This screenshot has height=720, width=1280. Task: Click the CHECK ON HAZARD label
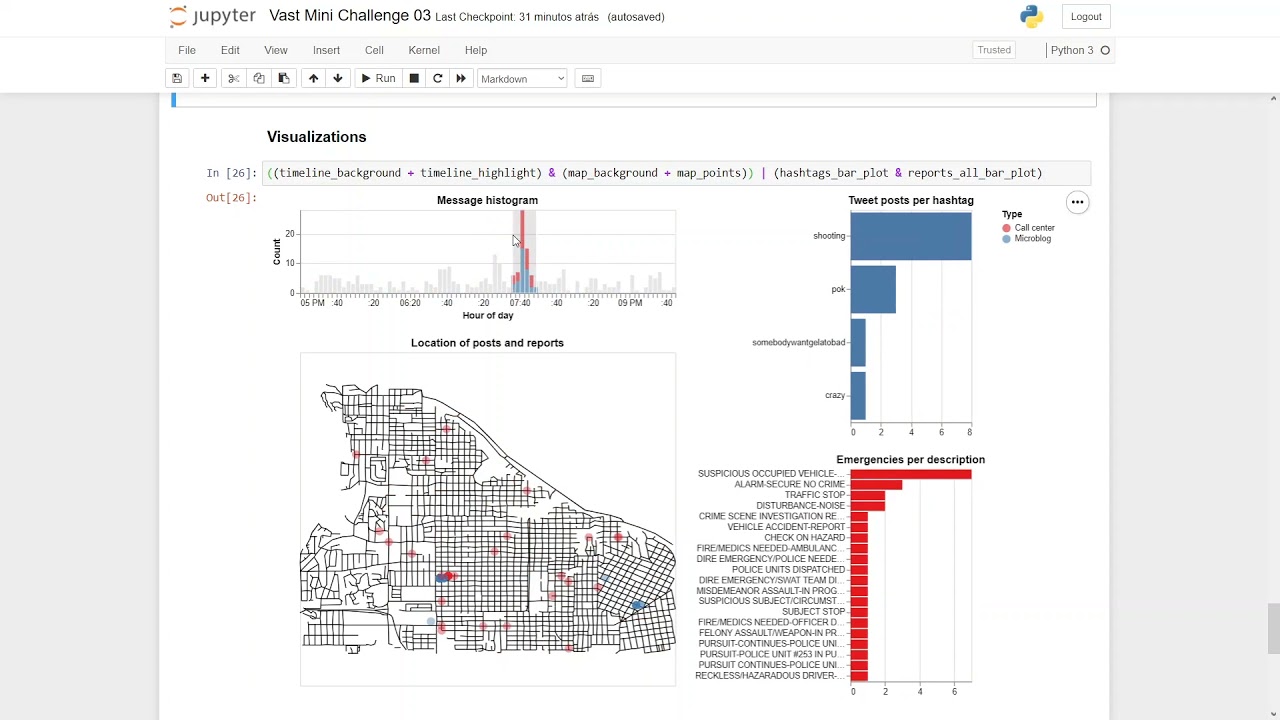[x=805, y=538]
